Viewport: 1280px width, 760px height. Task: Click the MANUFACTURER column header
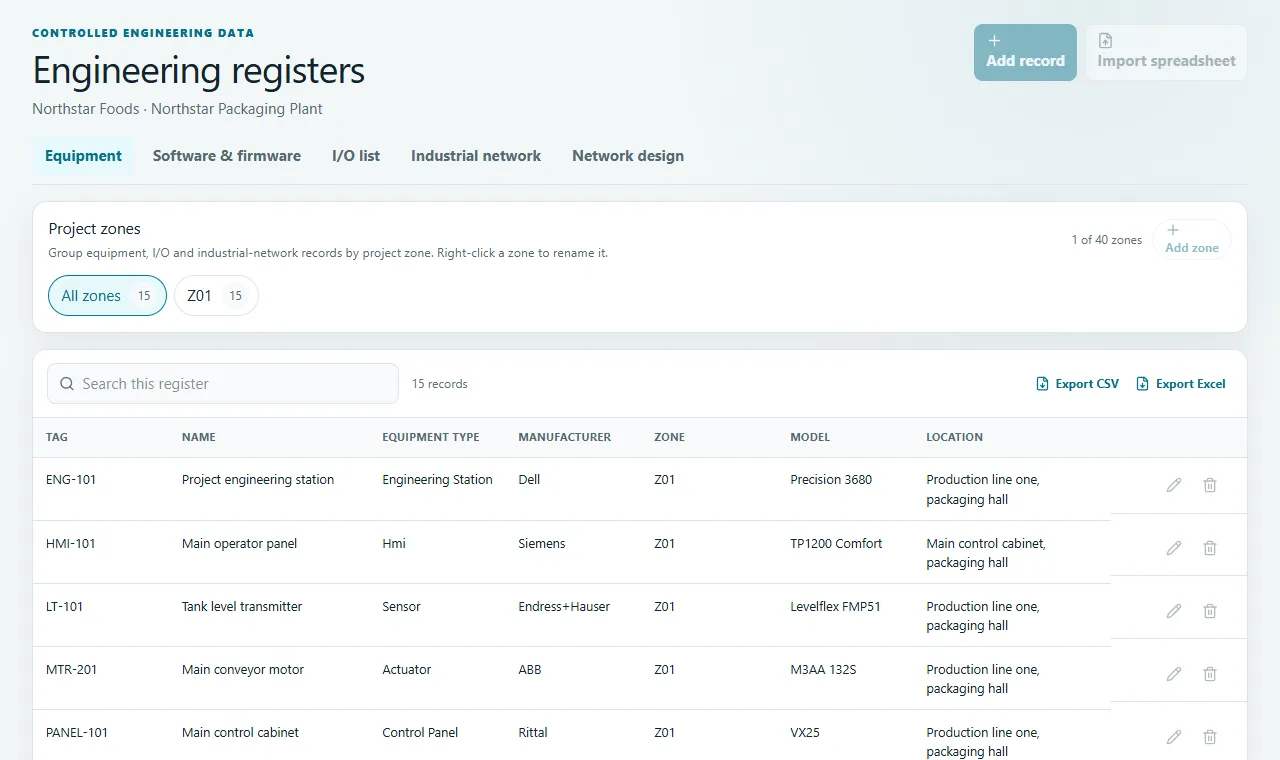click(565, 437)
